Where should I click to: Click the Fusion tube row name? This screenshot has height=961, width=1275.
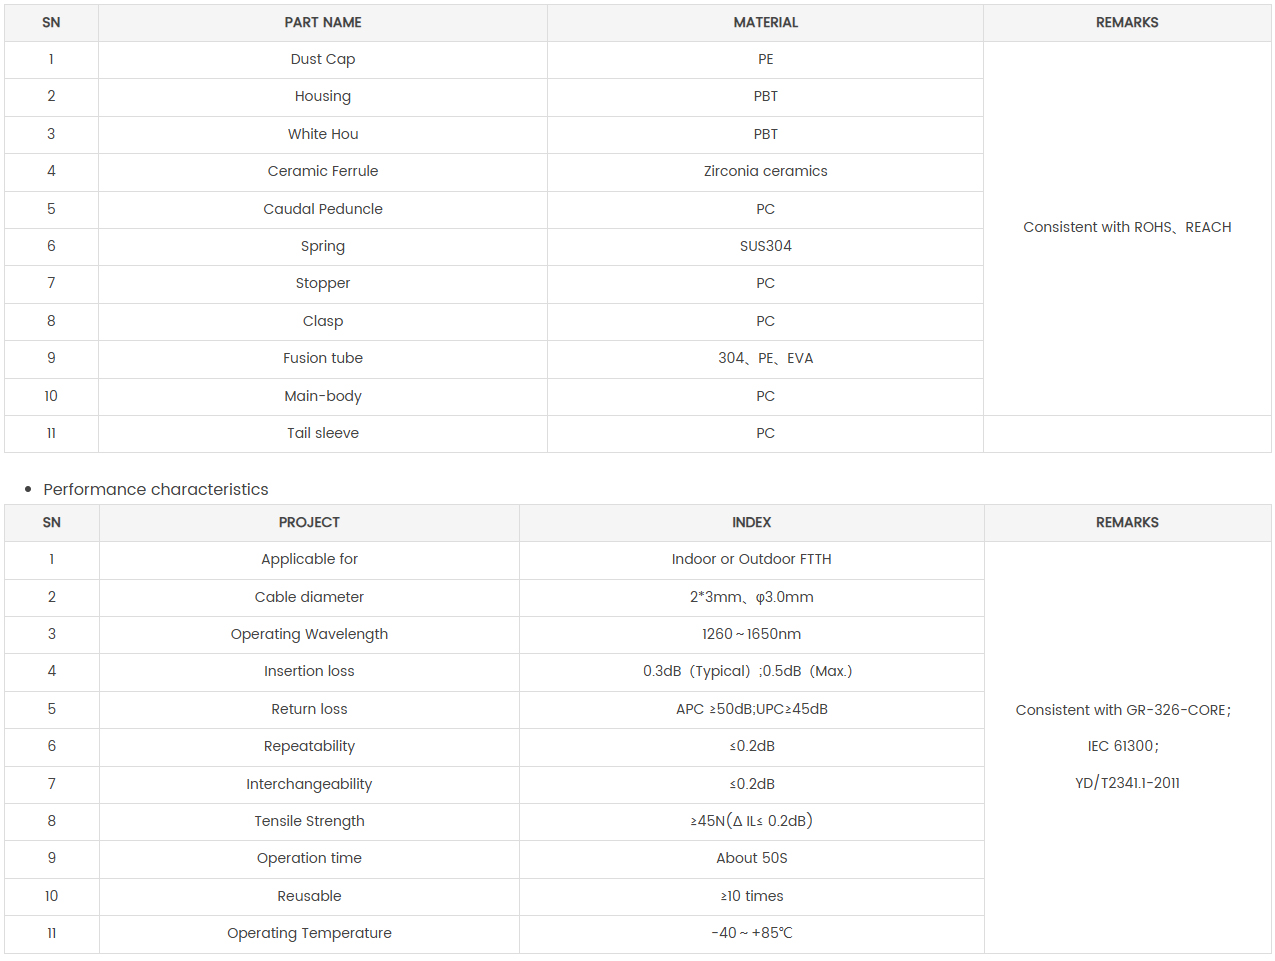(x=323, y=358)
